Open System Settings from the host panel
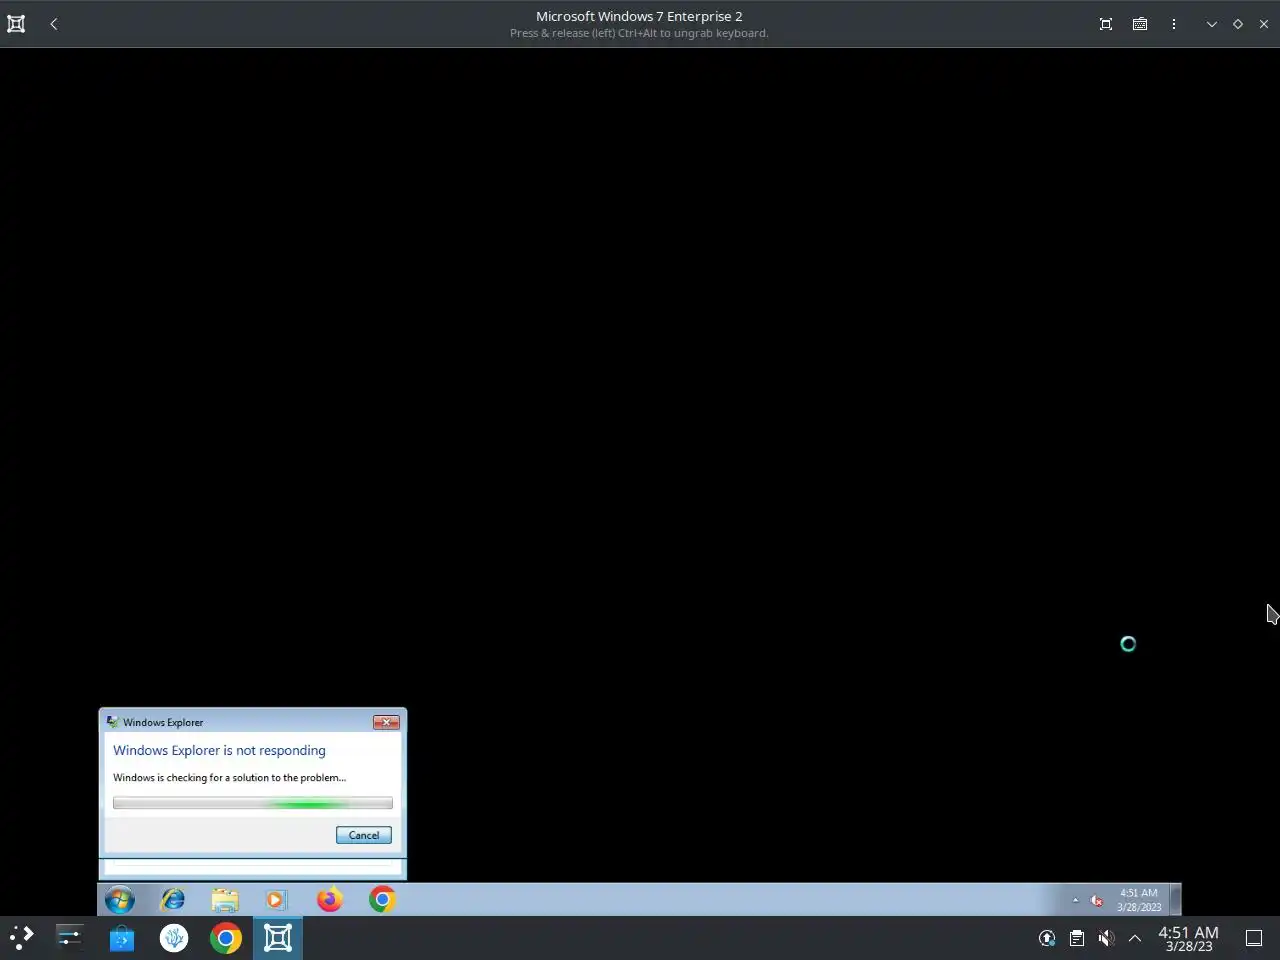Viewport: 1280px width, 960px height. [69, 938]
